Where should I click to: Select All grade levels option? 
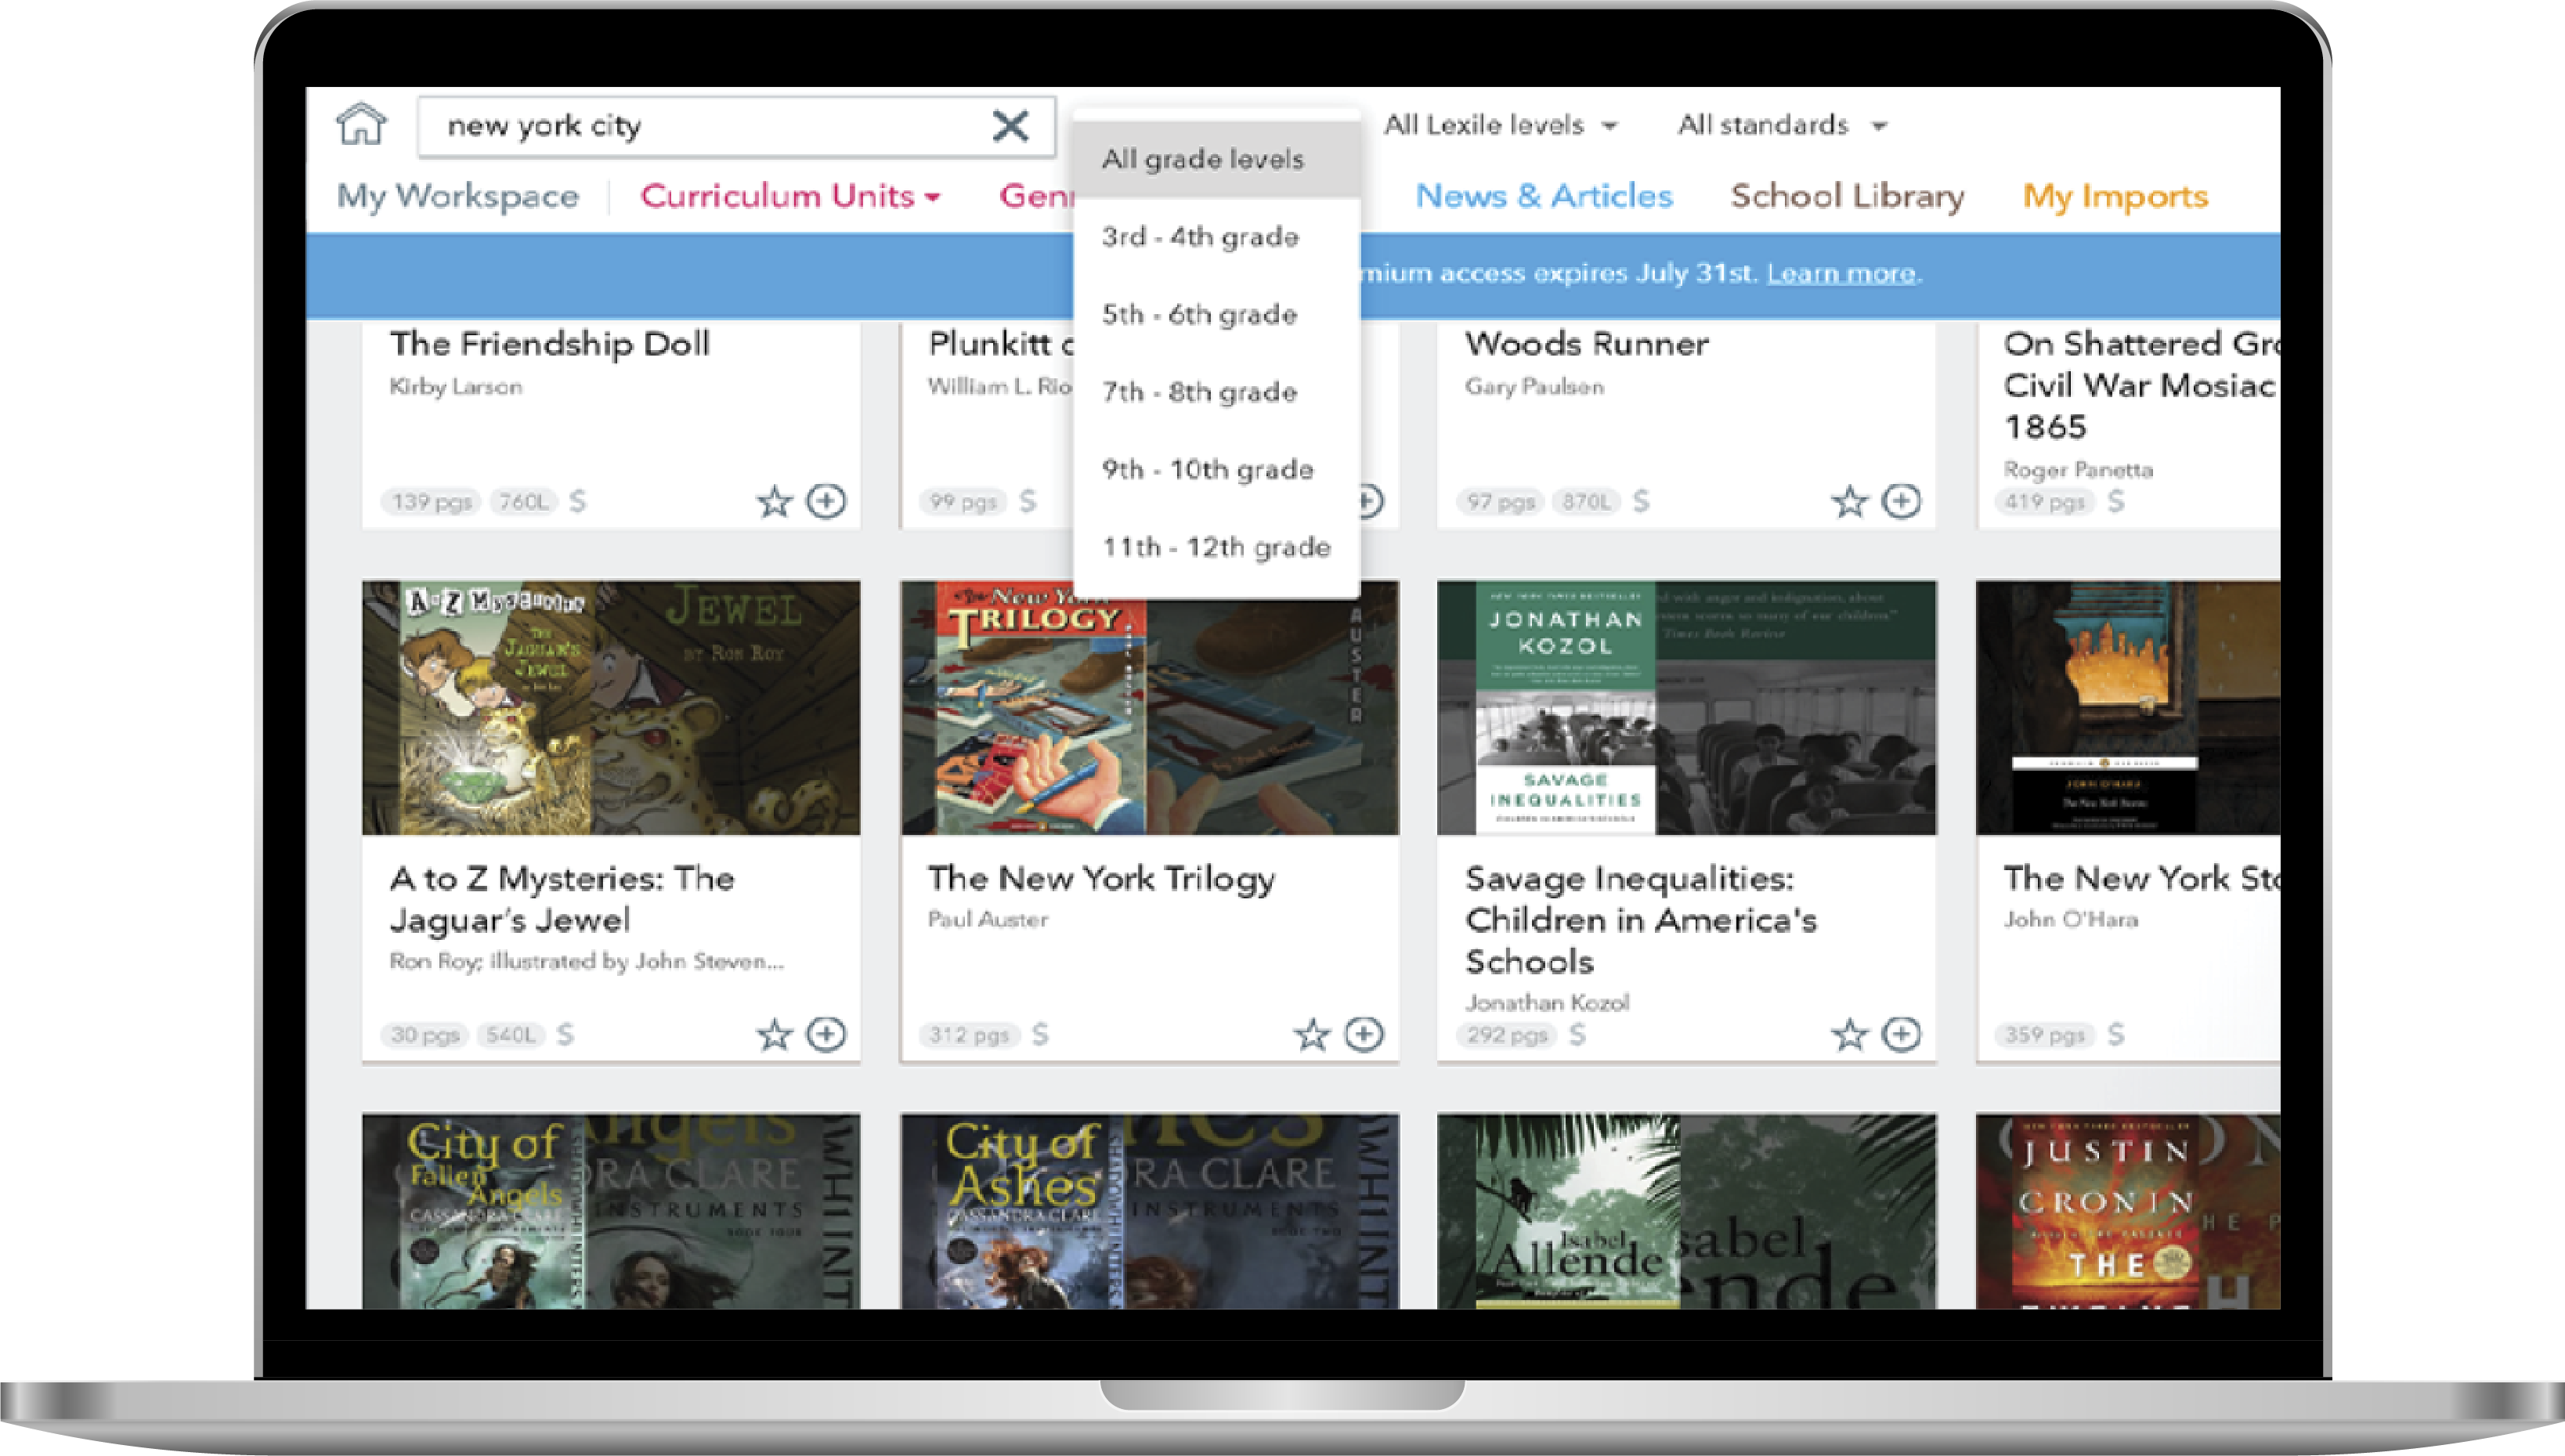(x=1216, y=159)
